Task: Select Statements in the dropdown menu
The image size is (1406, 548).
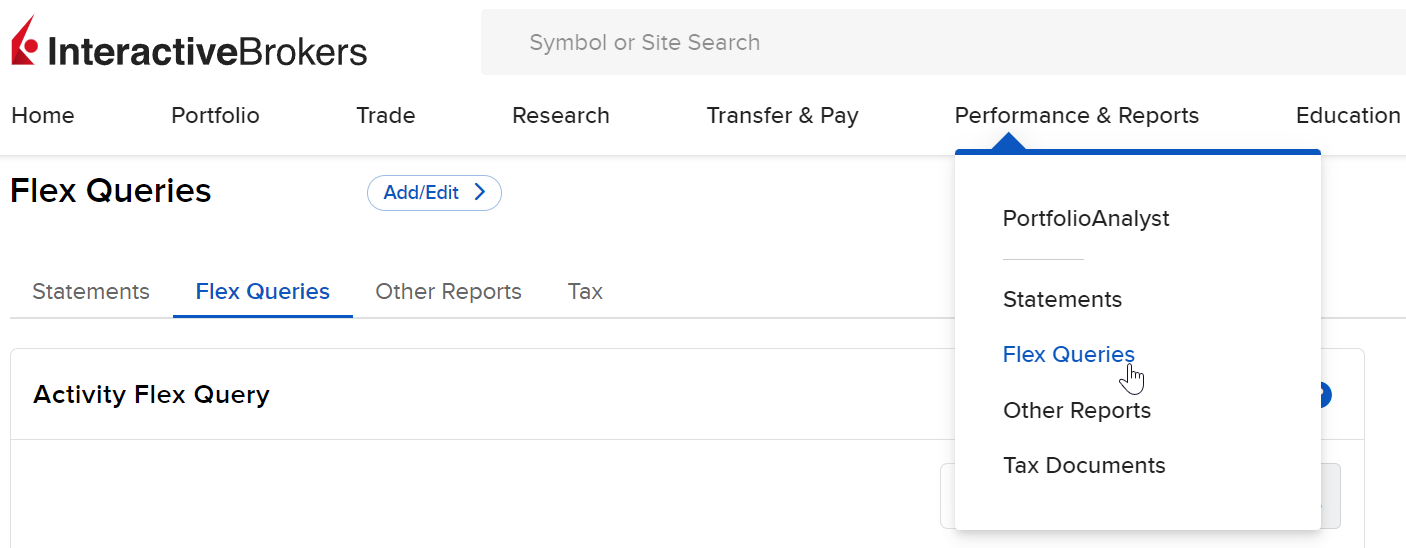Action: (1062, 300)
